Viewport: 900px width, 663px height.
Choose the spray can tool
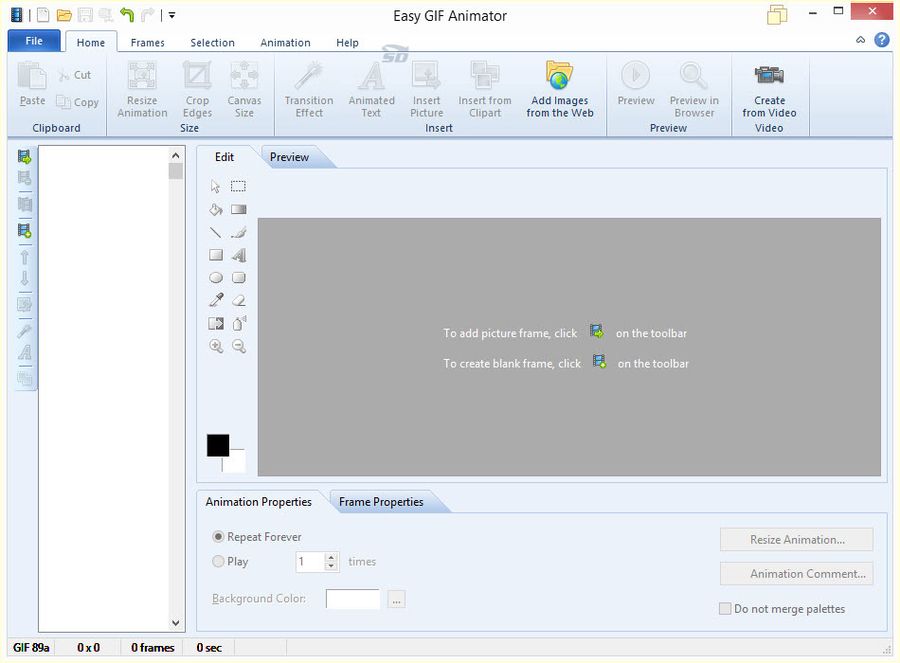point(239,324)
